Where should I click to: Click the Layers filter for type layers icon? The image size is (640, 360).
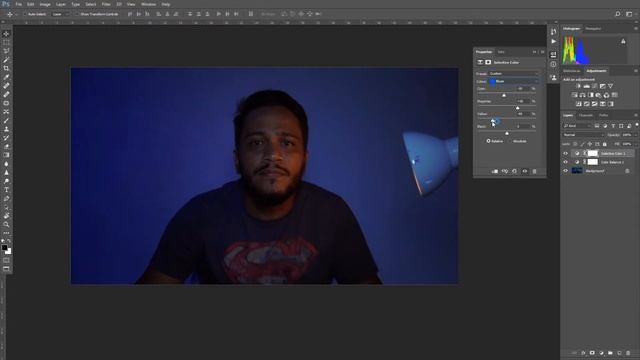[x=613, y=126]
